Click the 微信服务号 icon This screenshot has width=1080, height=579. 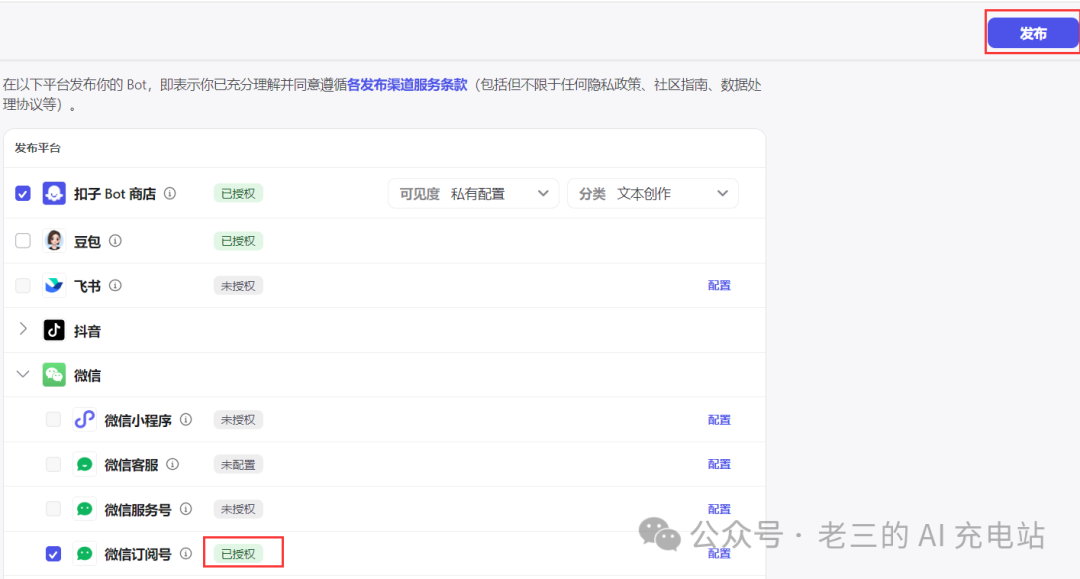tap(84, 509)
